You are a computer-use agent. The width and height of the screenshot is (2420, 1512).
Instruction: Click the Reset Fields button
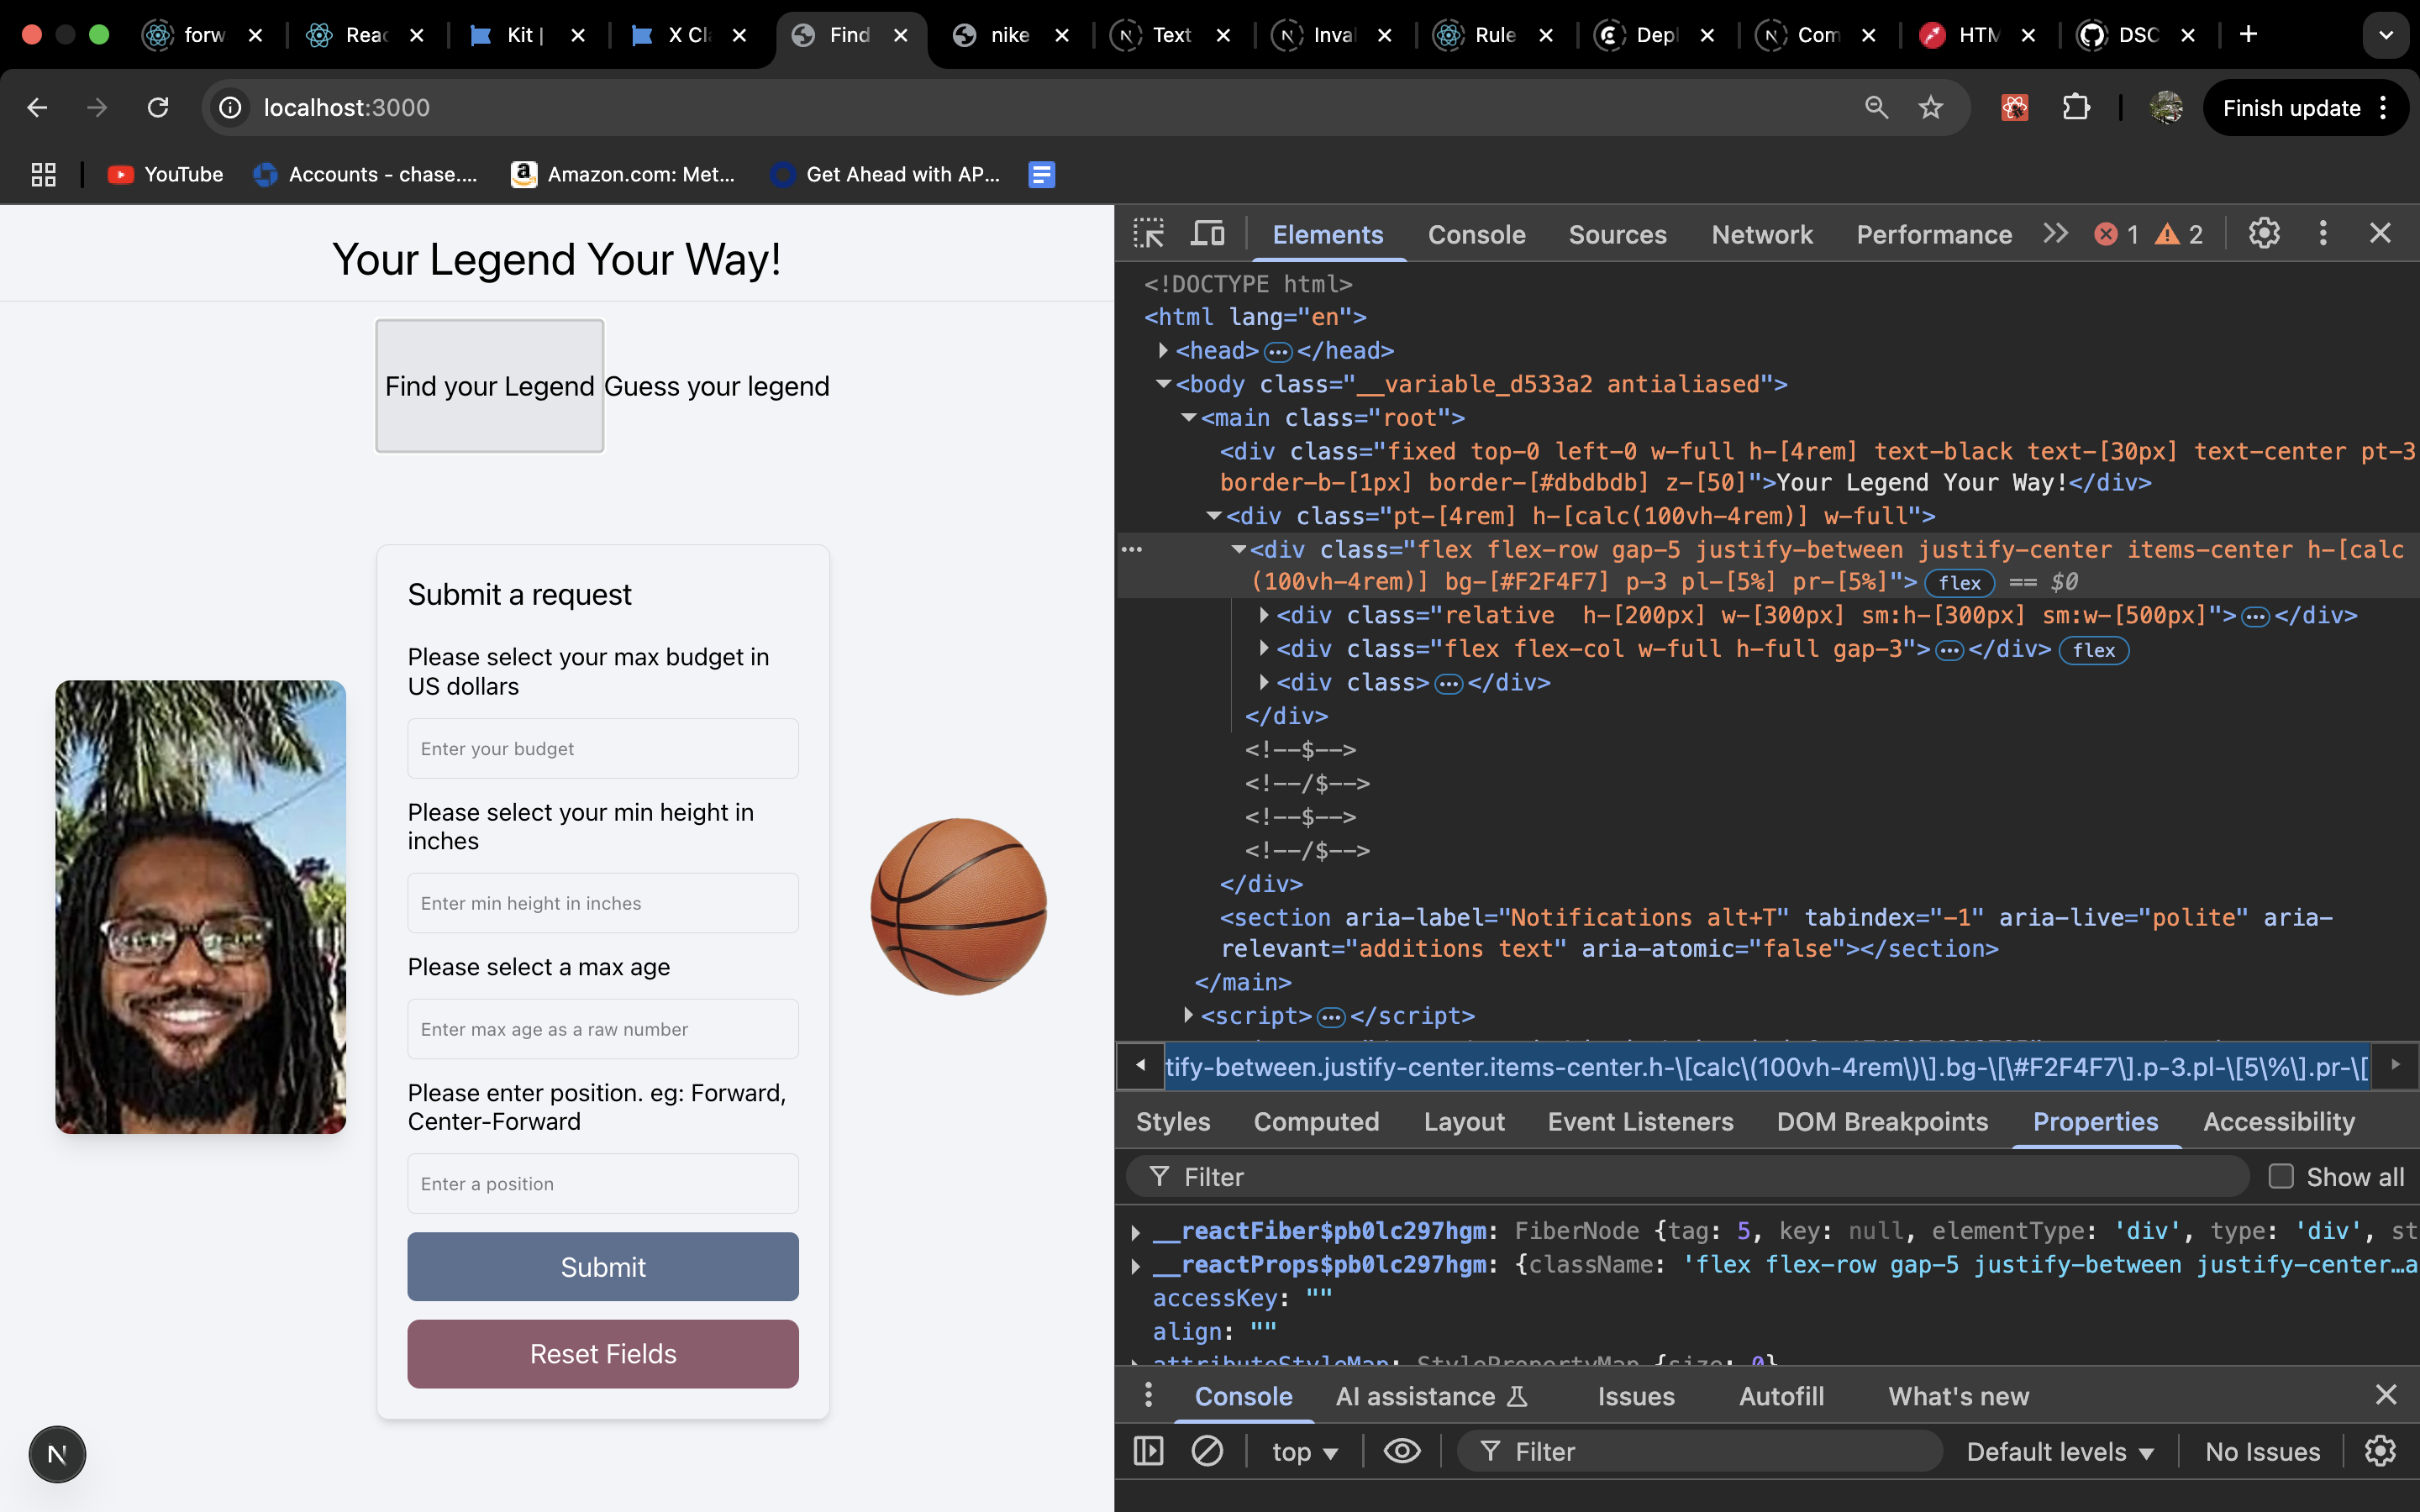603,1354
